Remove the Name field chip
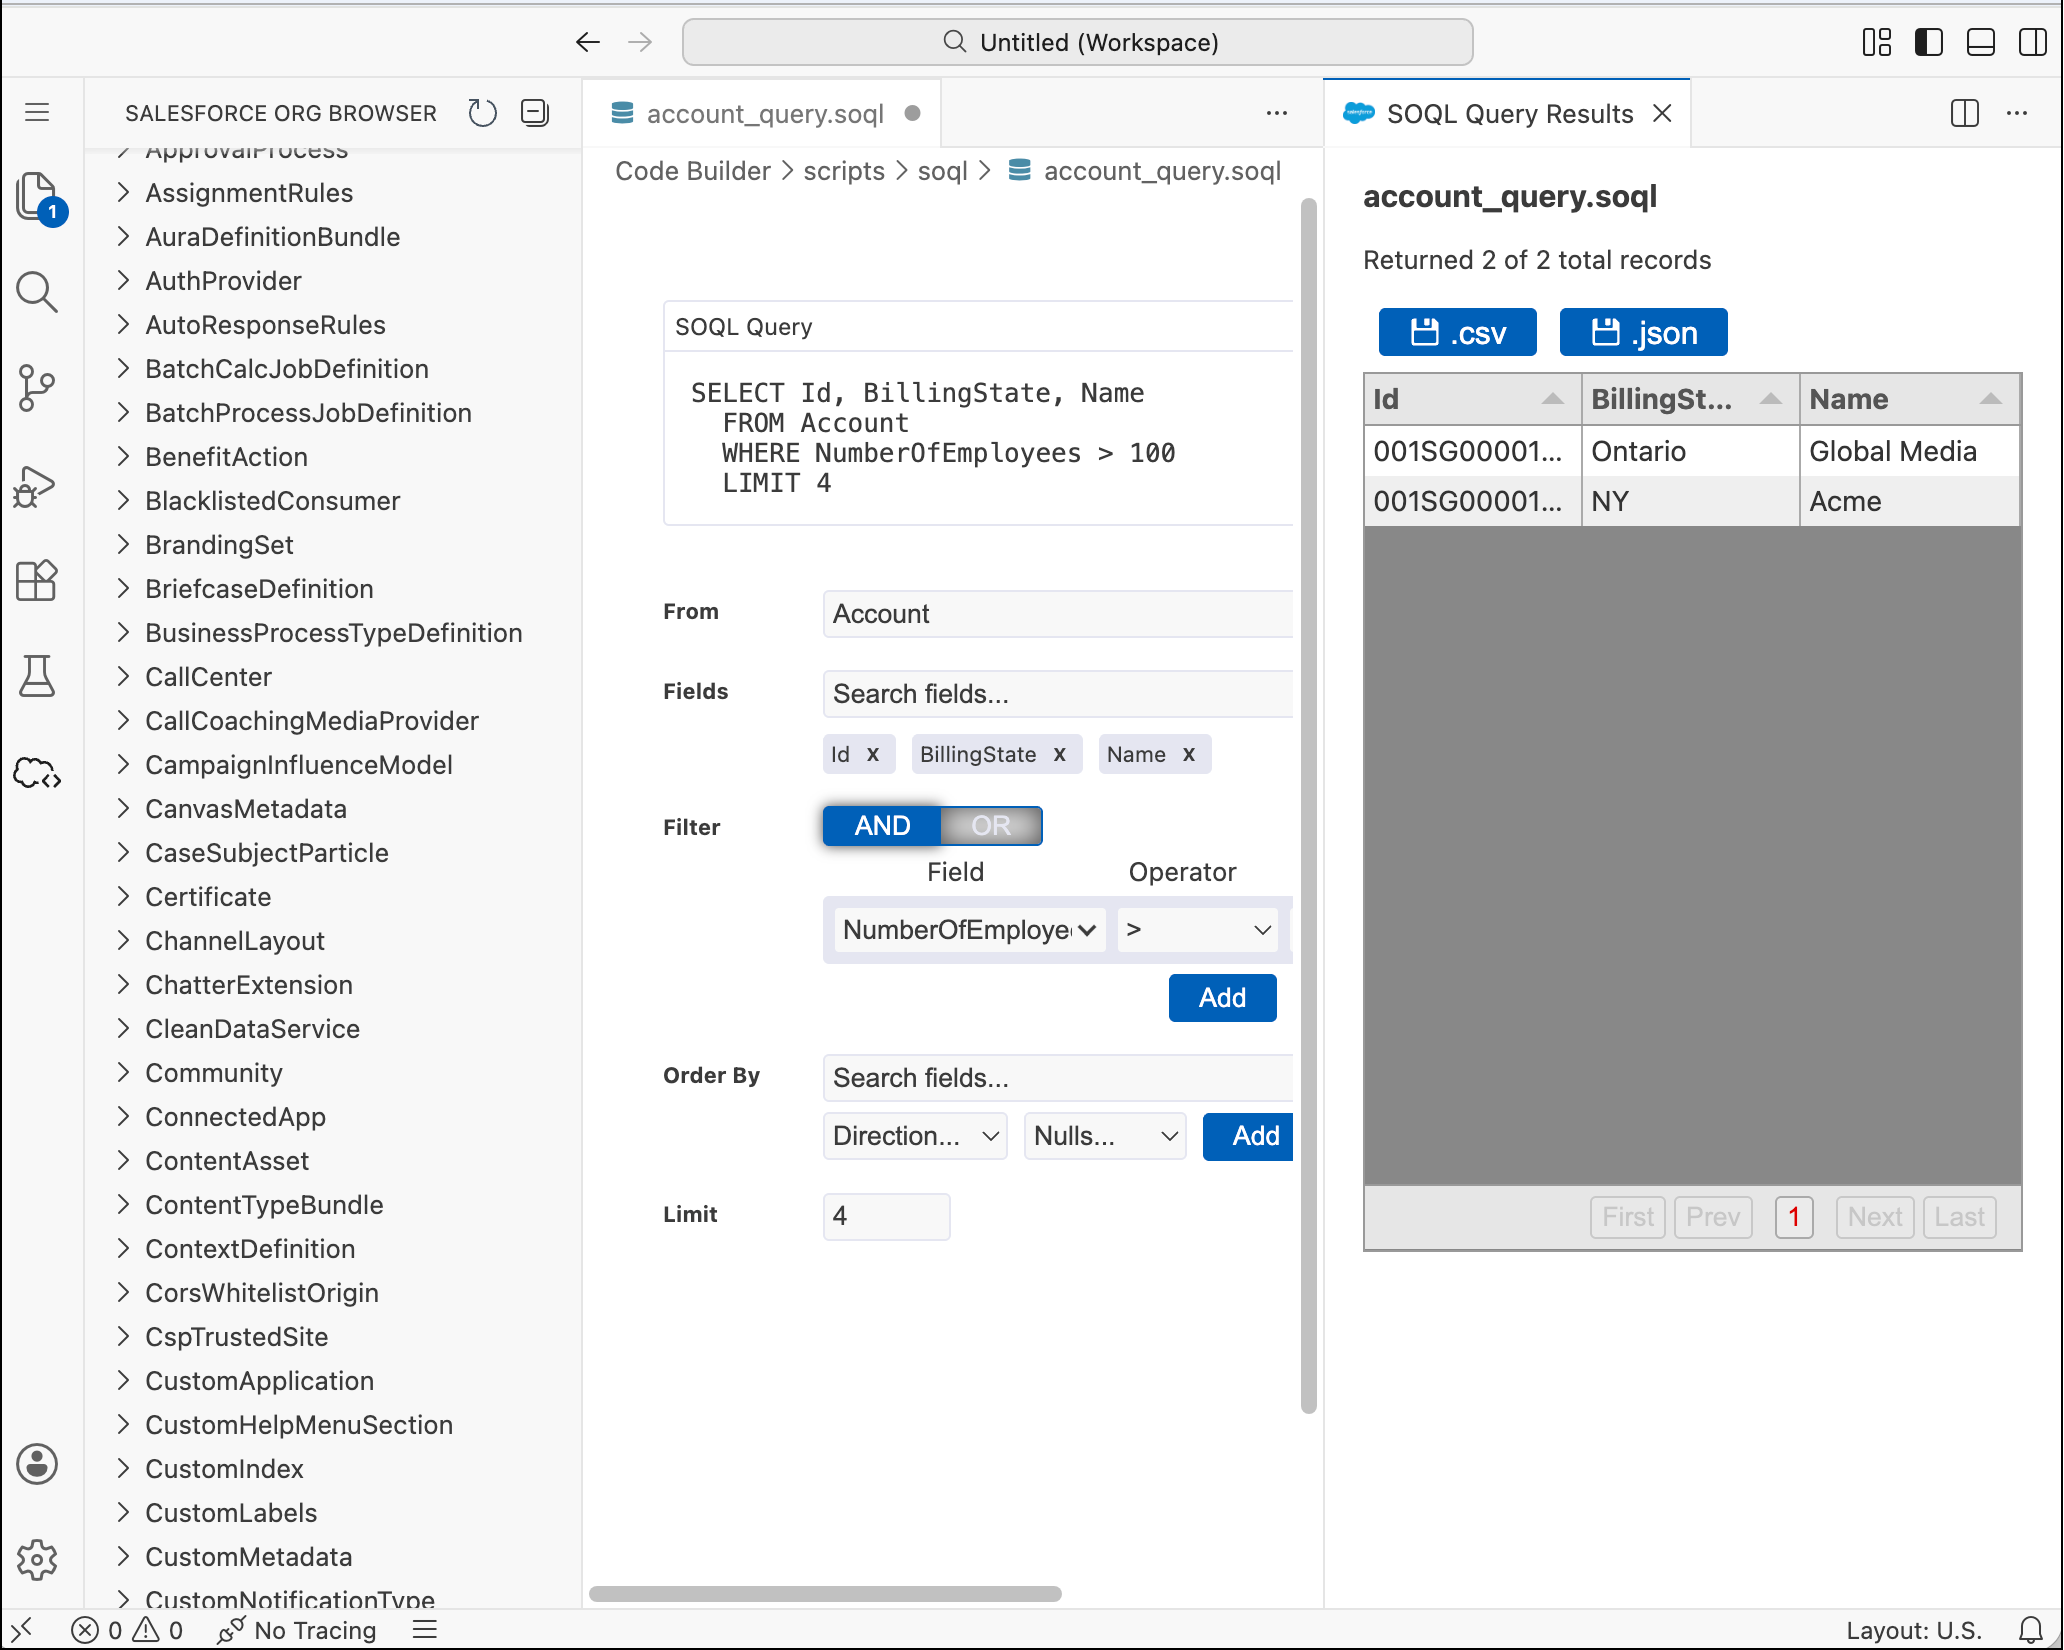The image size is (2064, 1650). point(1188,754)
